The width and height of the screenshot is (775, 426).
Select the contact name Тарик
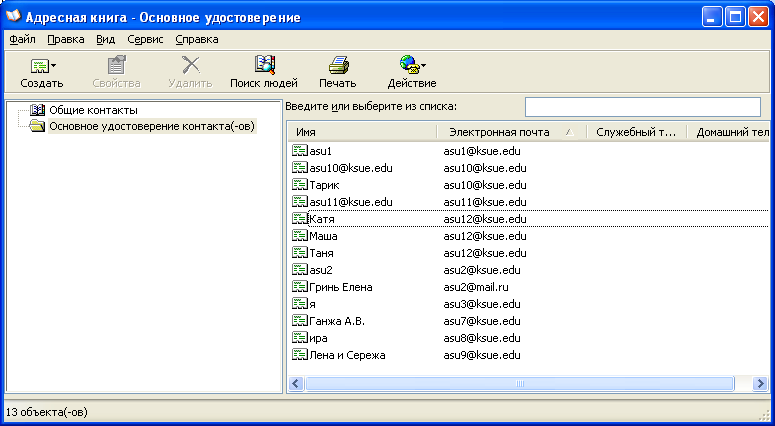coord(324,185)
